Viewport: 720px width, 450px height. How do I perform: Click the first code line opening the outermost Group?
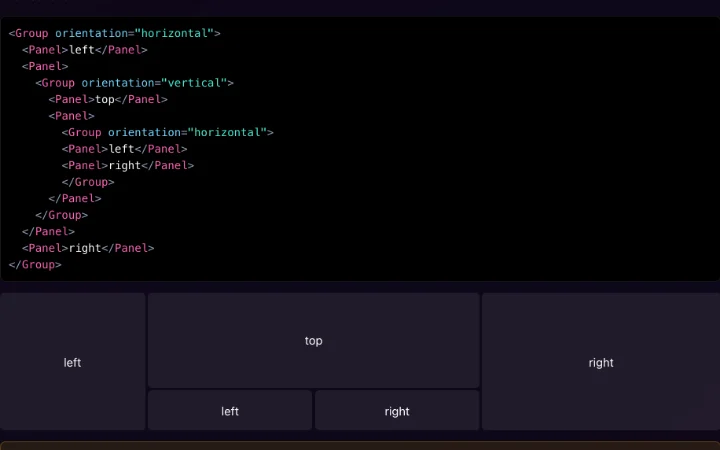114,33
